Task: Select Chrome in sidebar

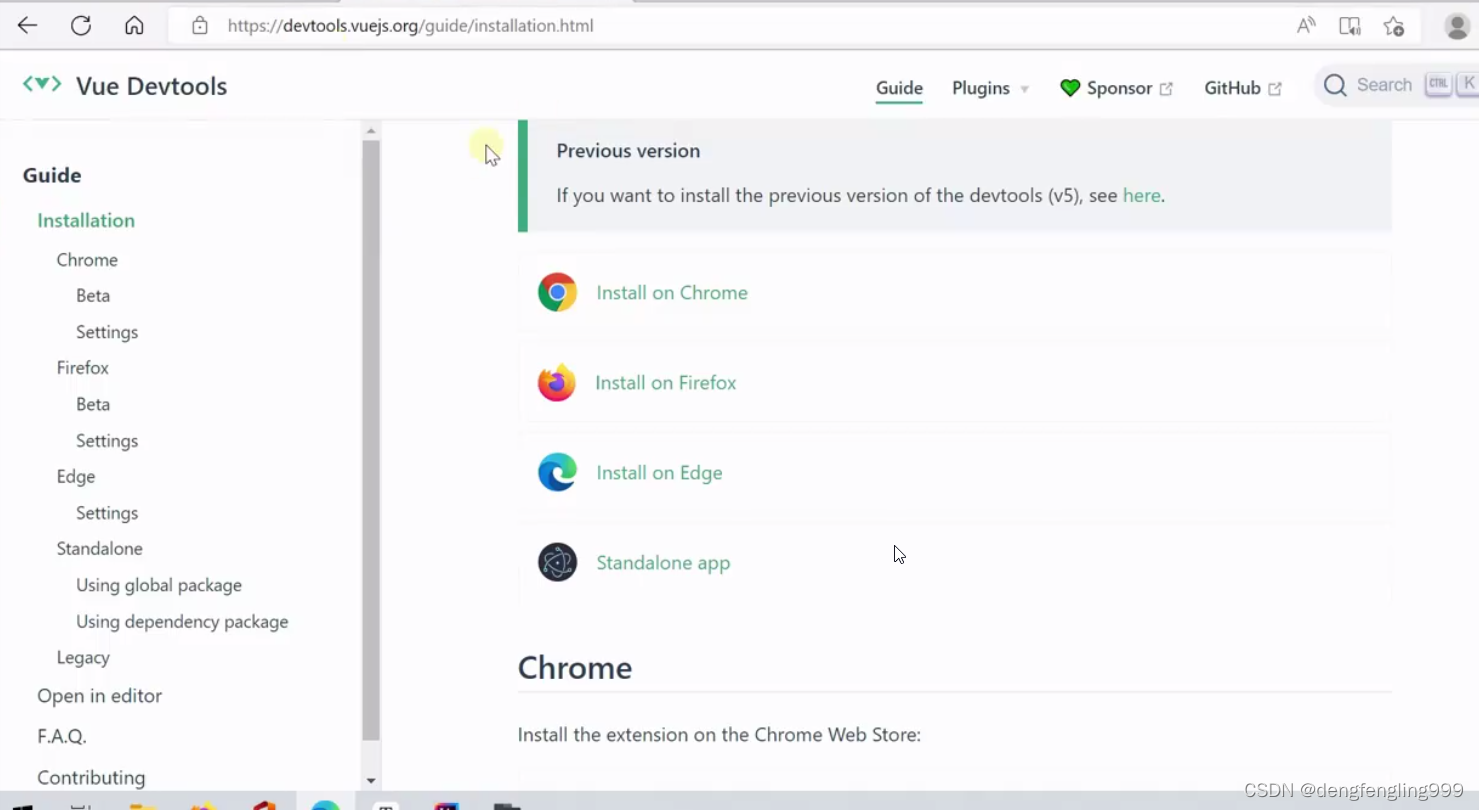Action: pos(87,260)
